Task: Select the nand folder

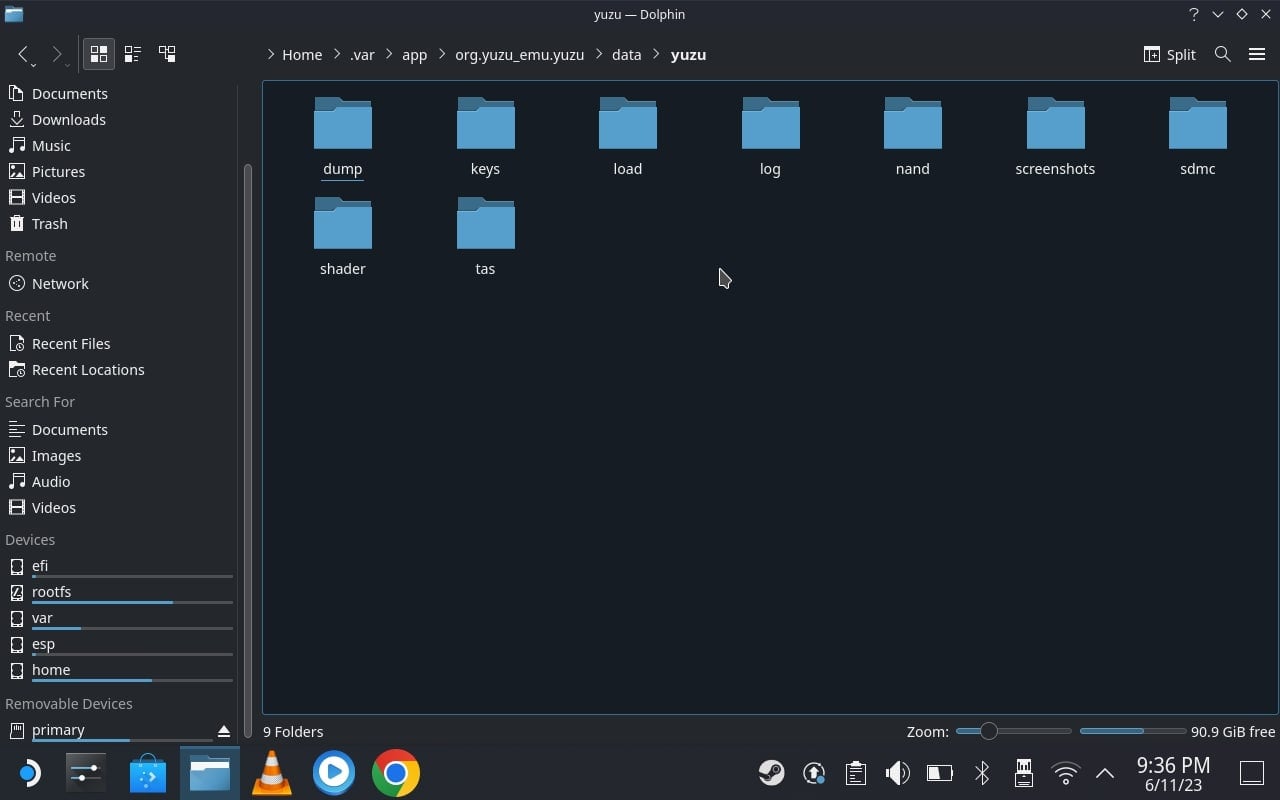Action: (x=912, y=137)
